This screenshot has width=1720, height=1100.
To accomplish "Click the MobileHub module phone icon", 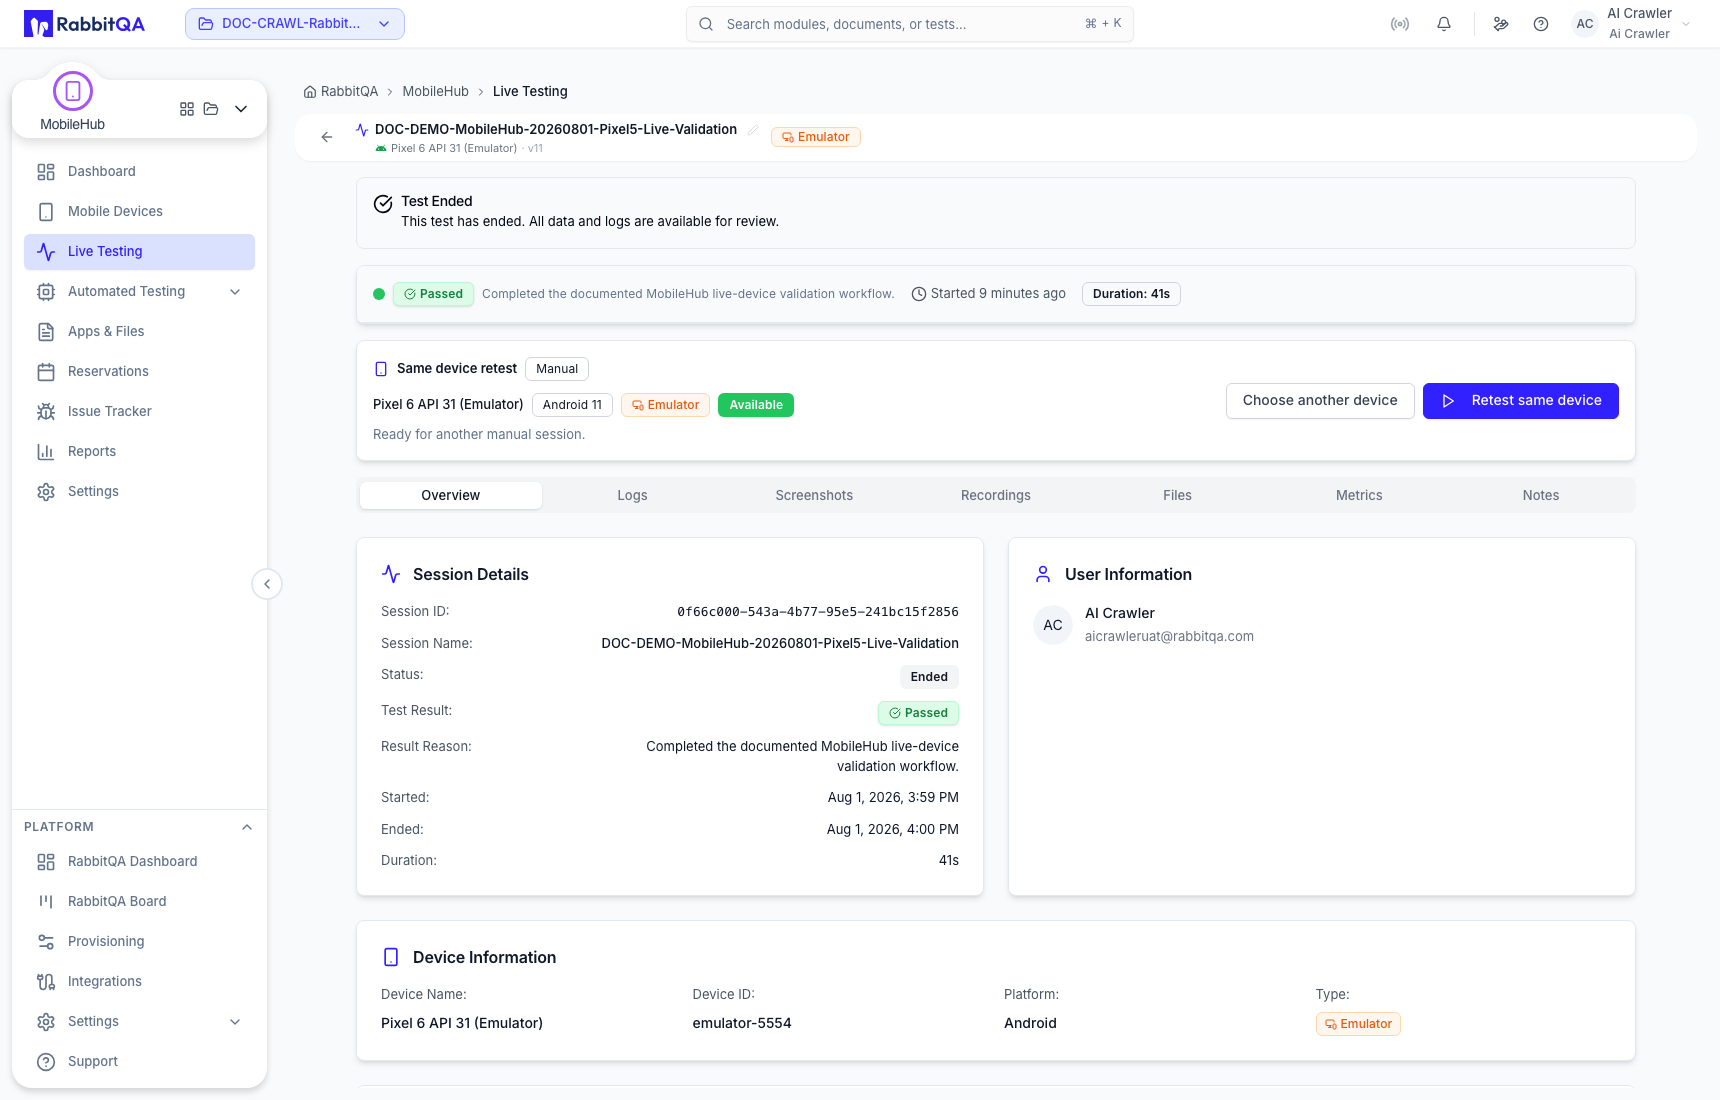I will 73,91.
